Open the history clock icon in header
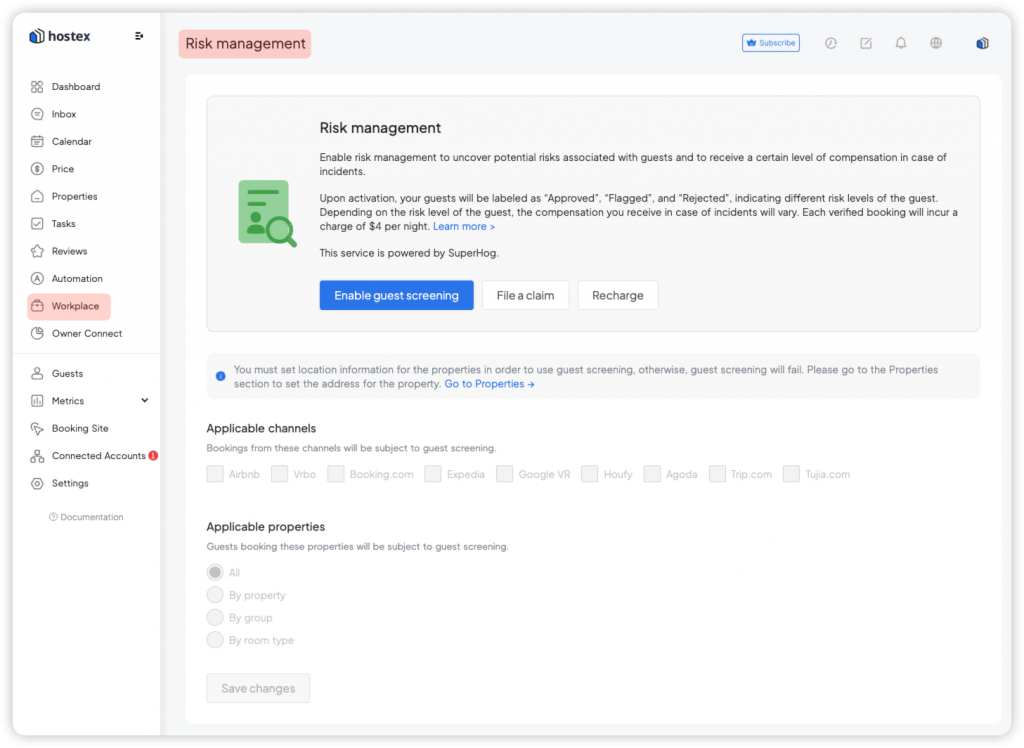This screenshot has height=748, width=1024. pos(831,43)
